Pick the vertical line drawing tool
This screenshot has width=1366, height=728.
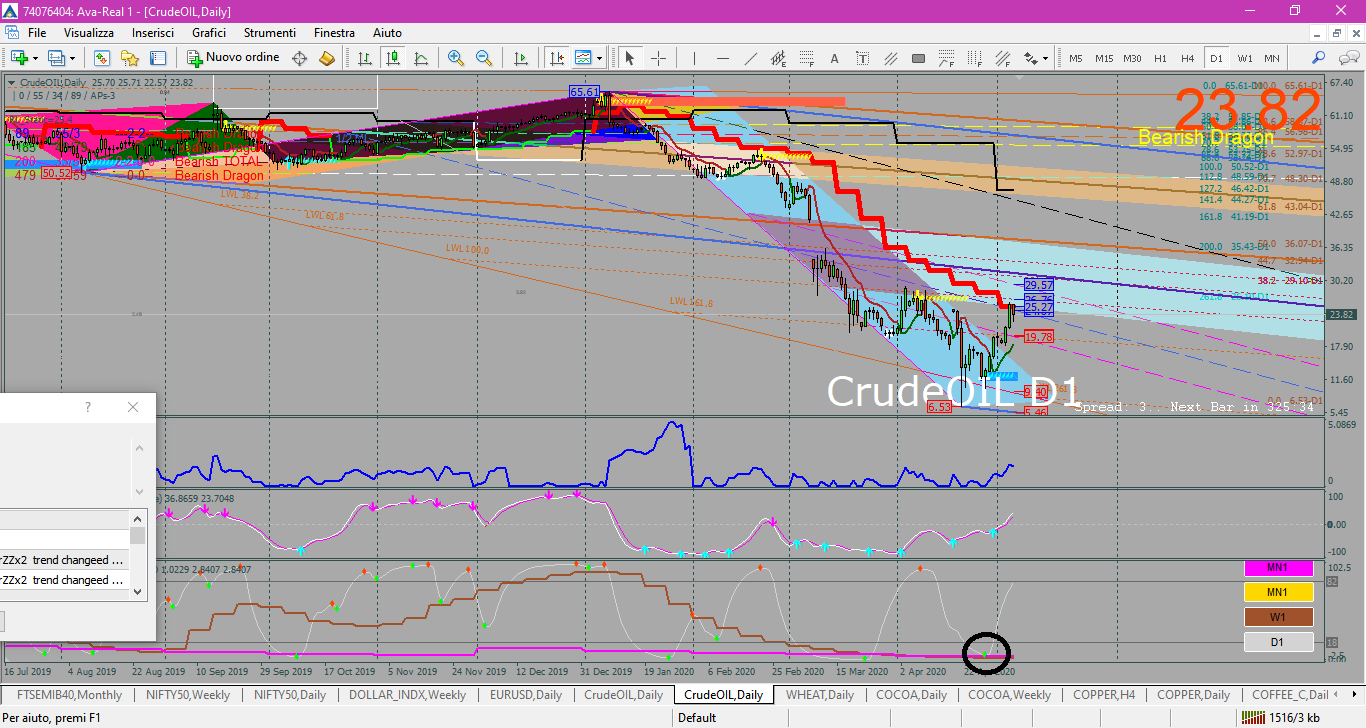coord(696,58)
